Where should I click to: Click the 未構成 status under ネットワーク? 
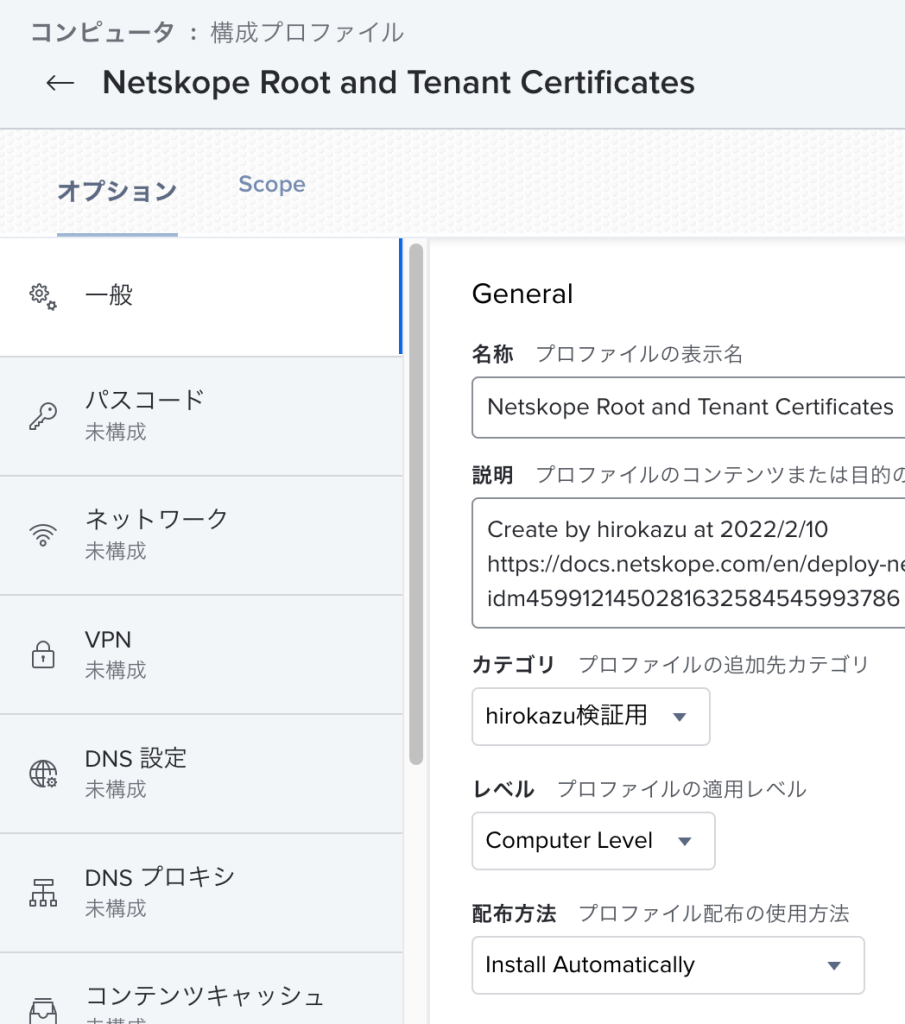click(x=116, y=551)
